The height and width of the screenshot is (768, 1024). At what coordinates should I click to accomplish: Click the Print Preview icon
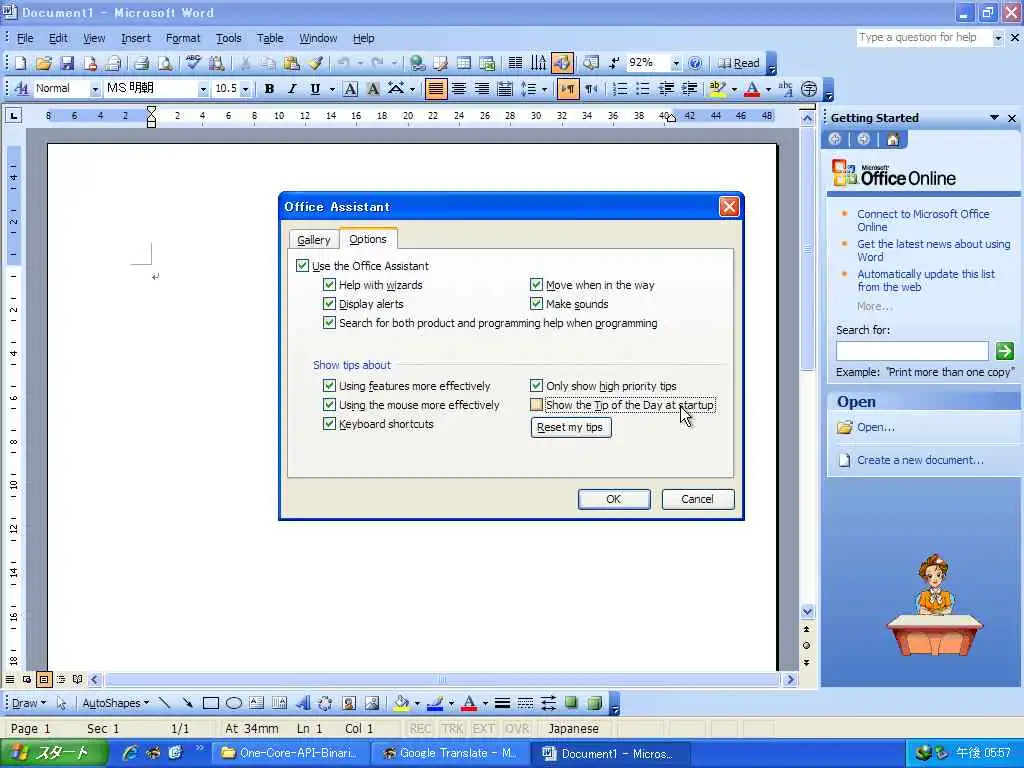click(x=165, y=63)
